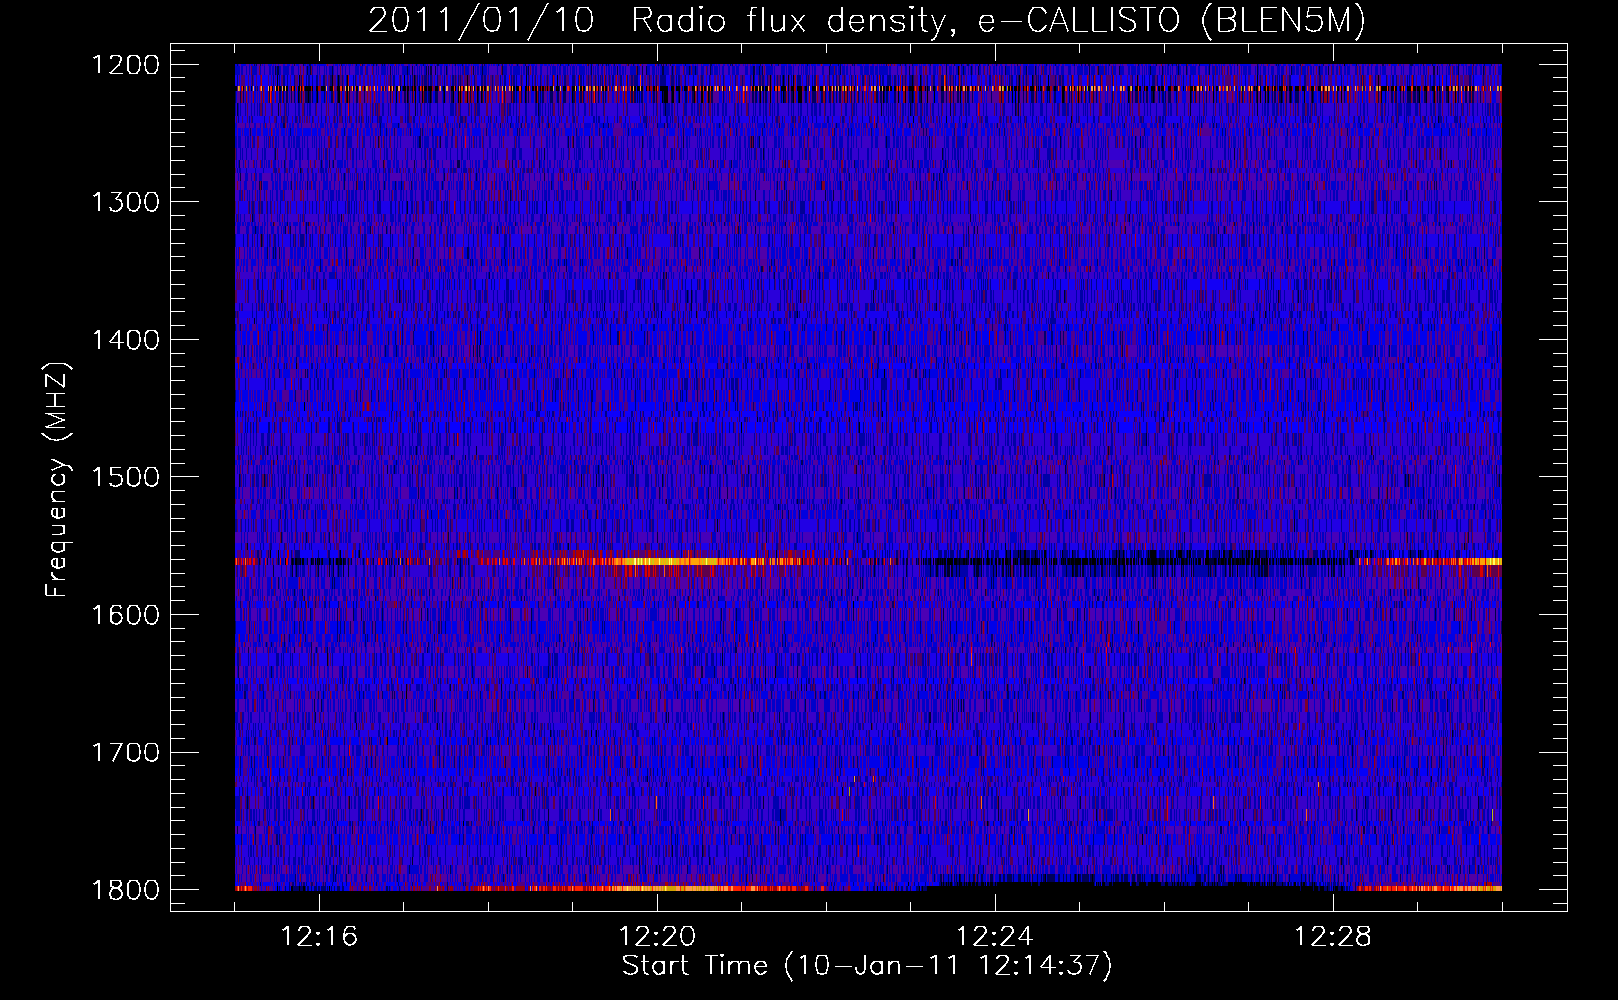Image resolution: width=1618 pixels, height=1000 pixels.
Task: Click the 1700 frequency tick label
Action: (125, 752)
